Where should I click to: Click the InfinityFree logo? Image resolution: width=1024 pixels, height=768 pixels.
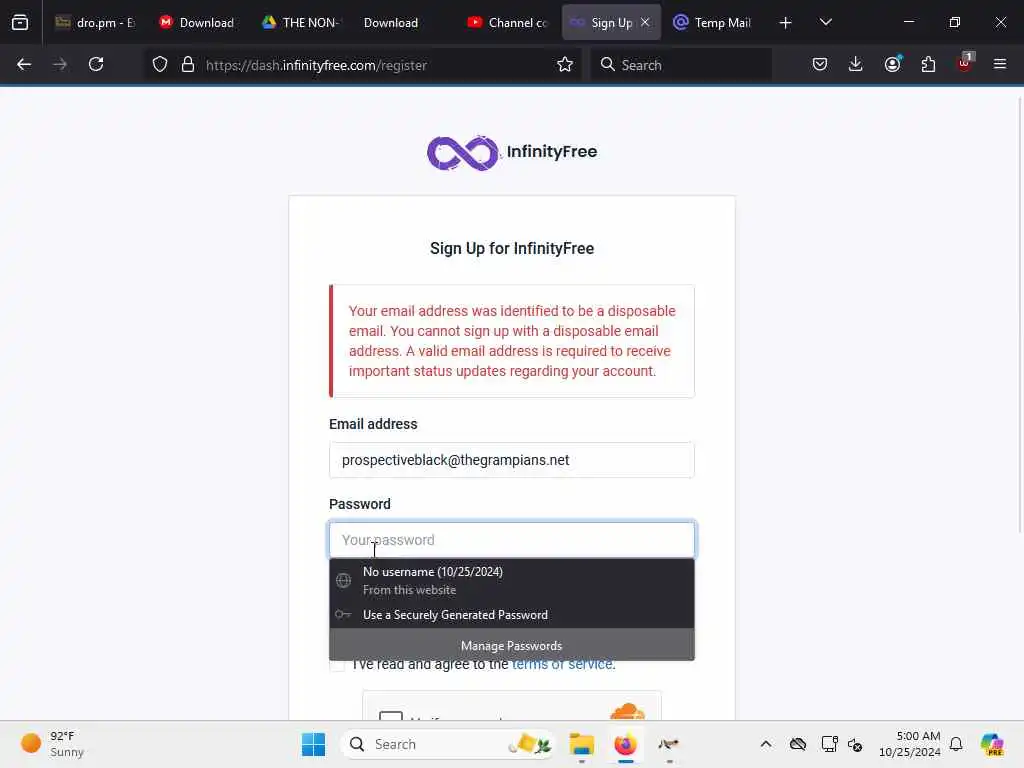pos(512,153)
